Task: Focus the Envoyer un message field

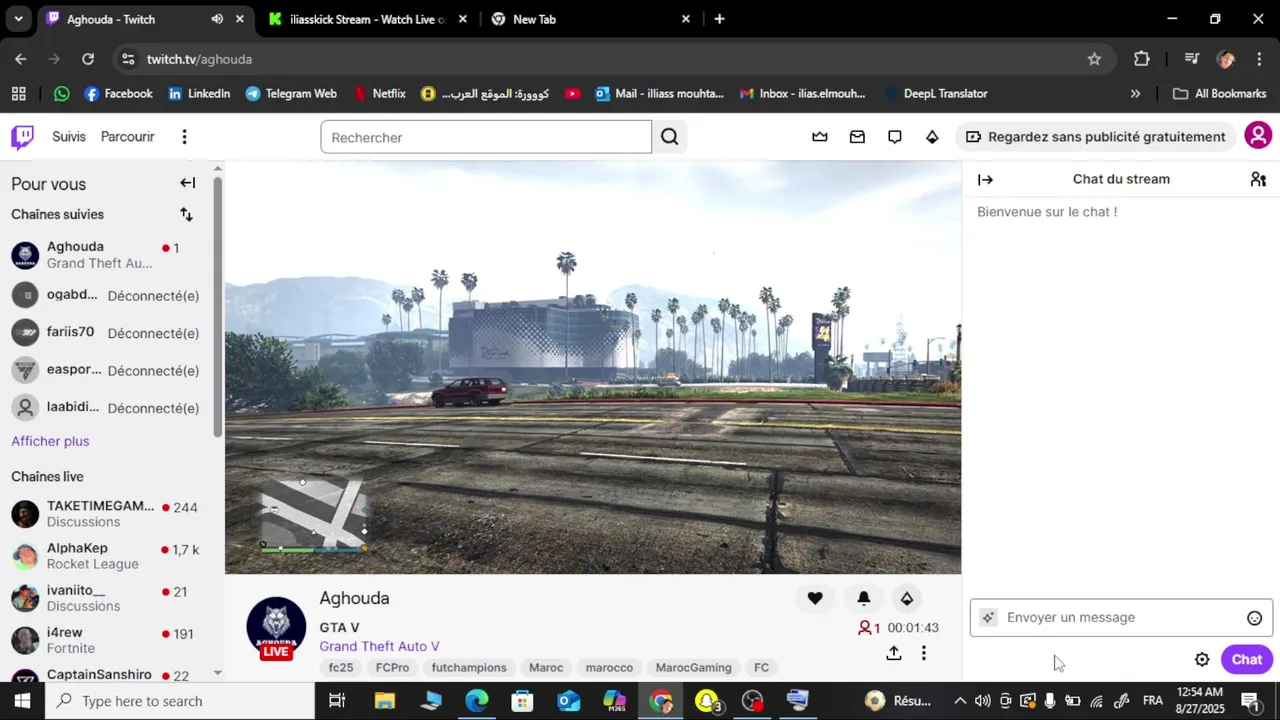Action: pos(1121,618)
